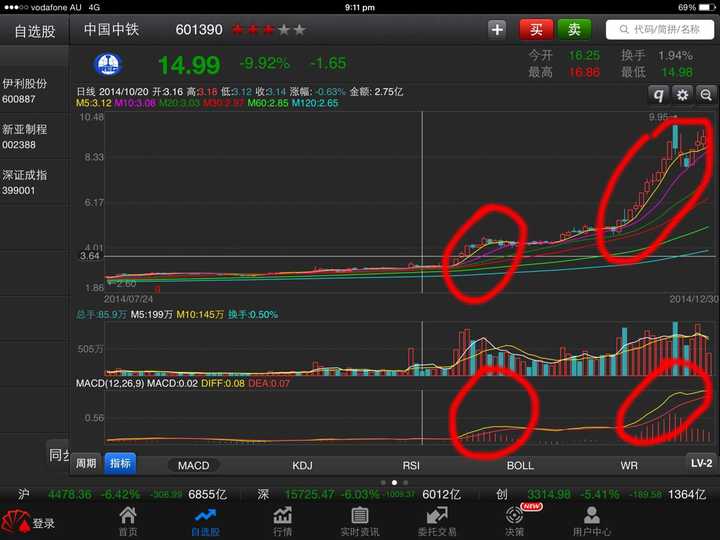Choose the KDJ indicator tab
The height and width of the screenshot is (540, 720).
tap(302, 466)
